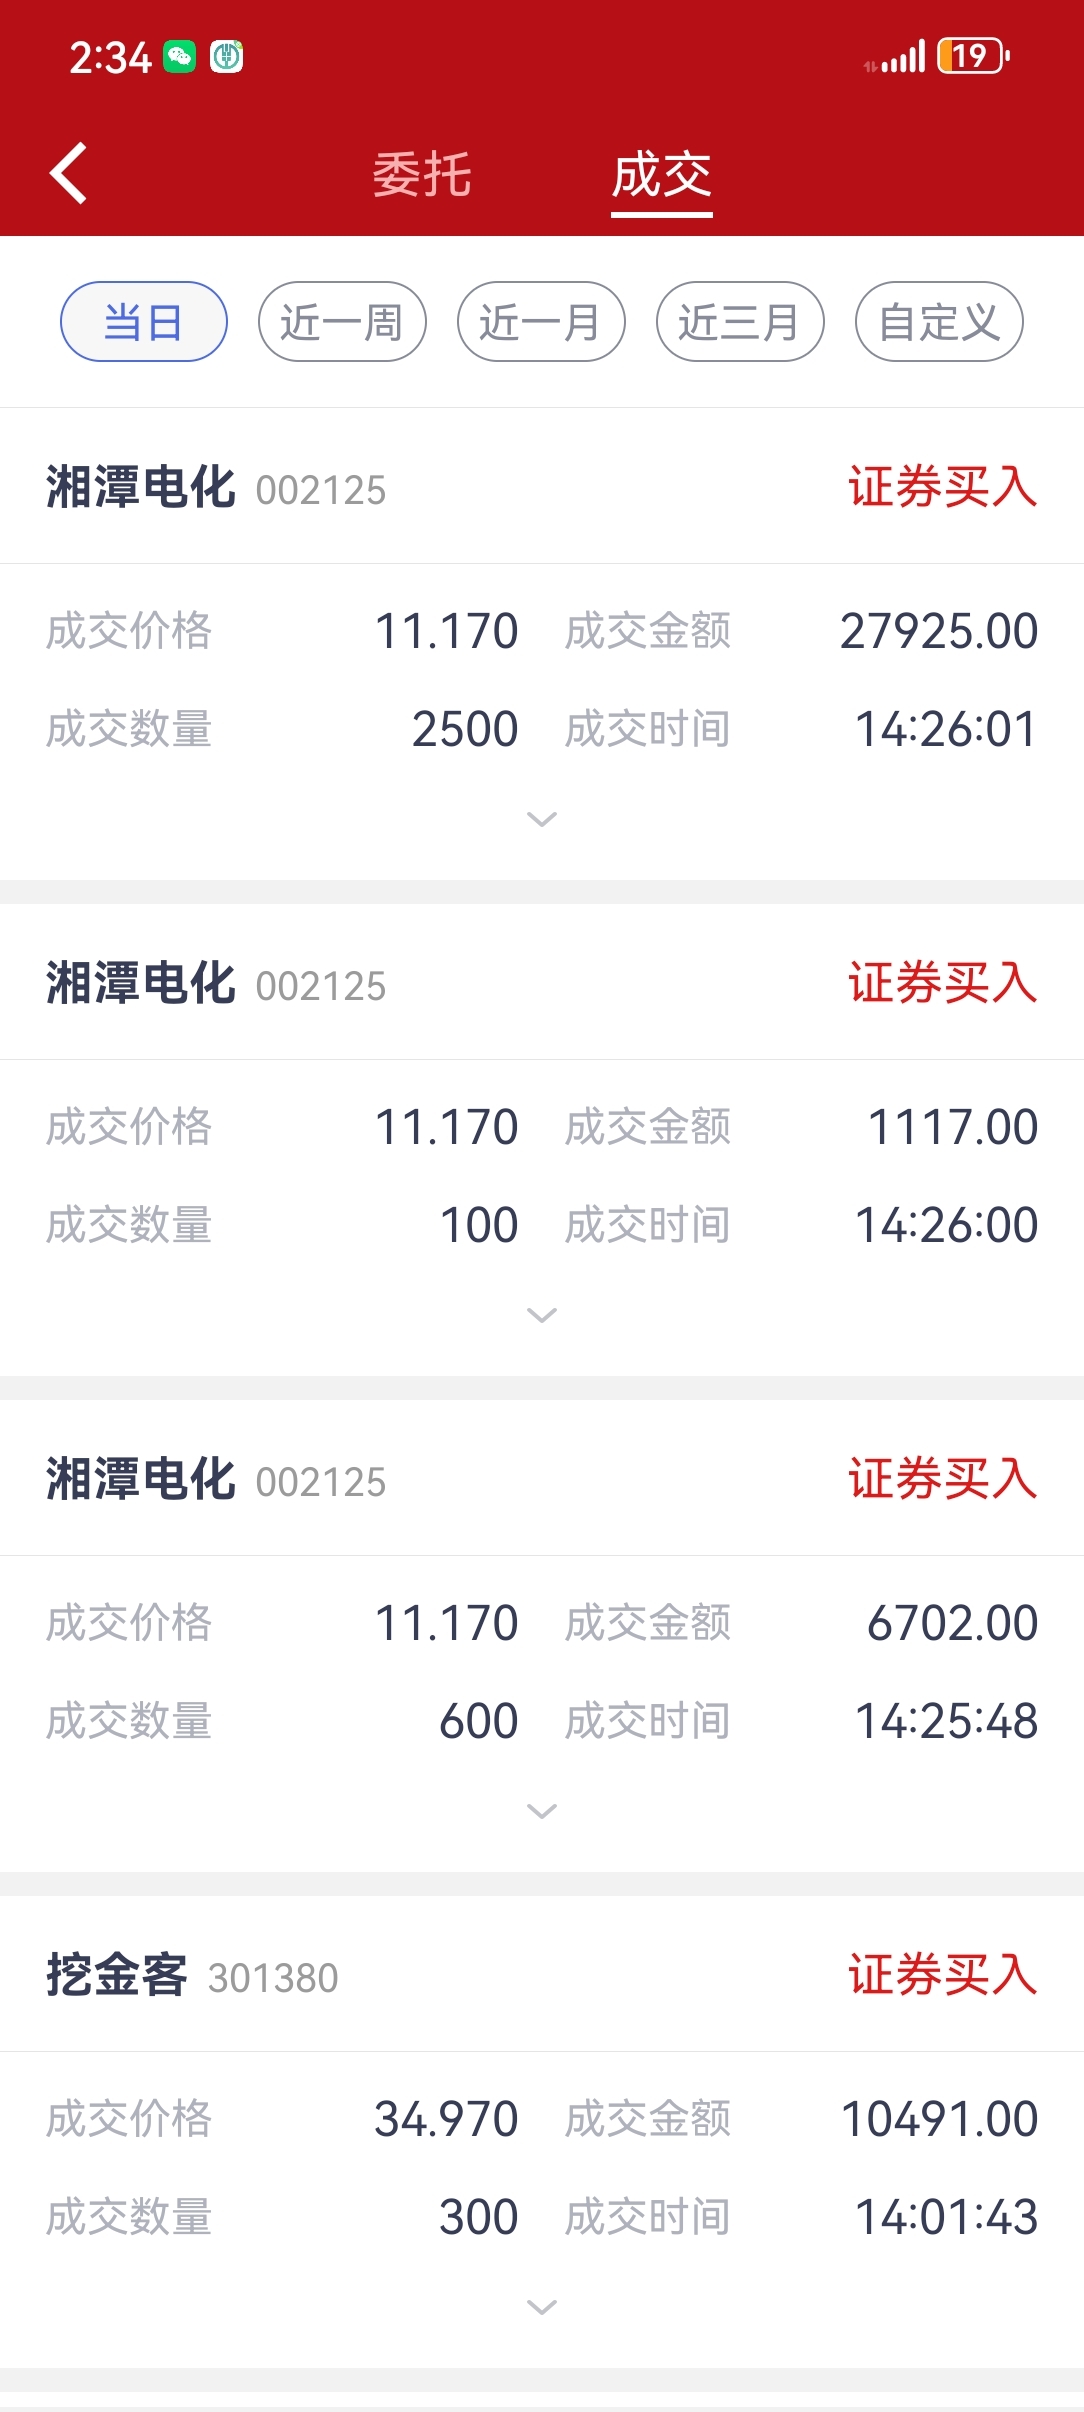Open 挖金客 301380 stock title
Viewport: 1084px width, 2412px height.
pos(192,1976)
